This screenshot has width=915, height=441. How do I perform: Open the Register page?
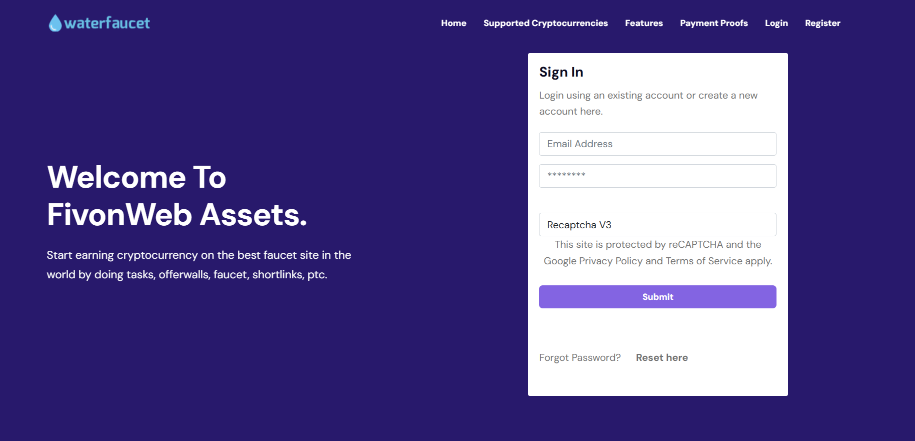click(822, 23)
